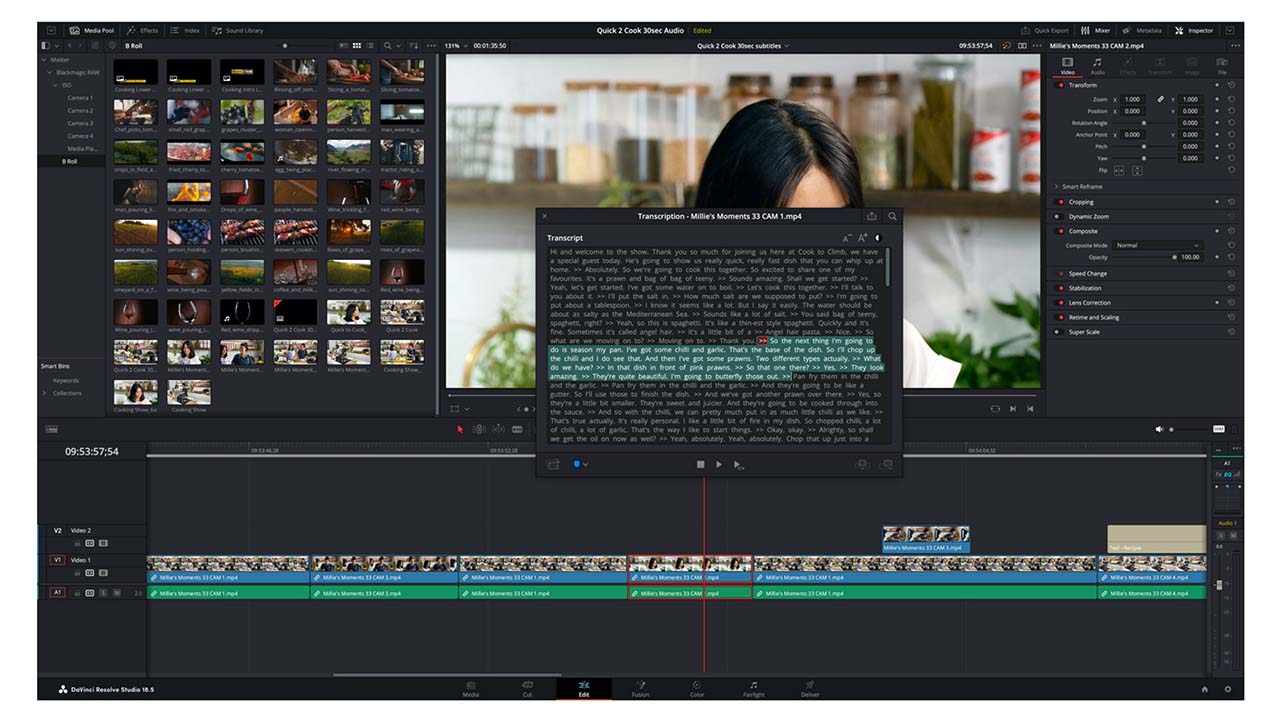Open the audio Mixer

coord(1096,30)
